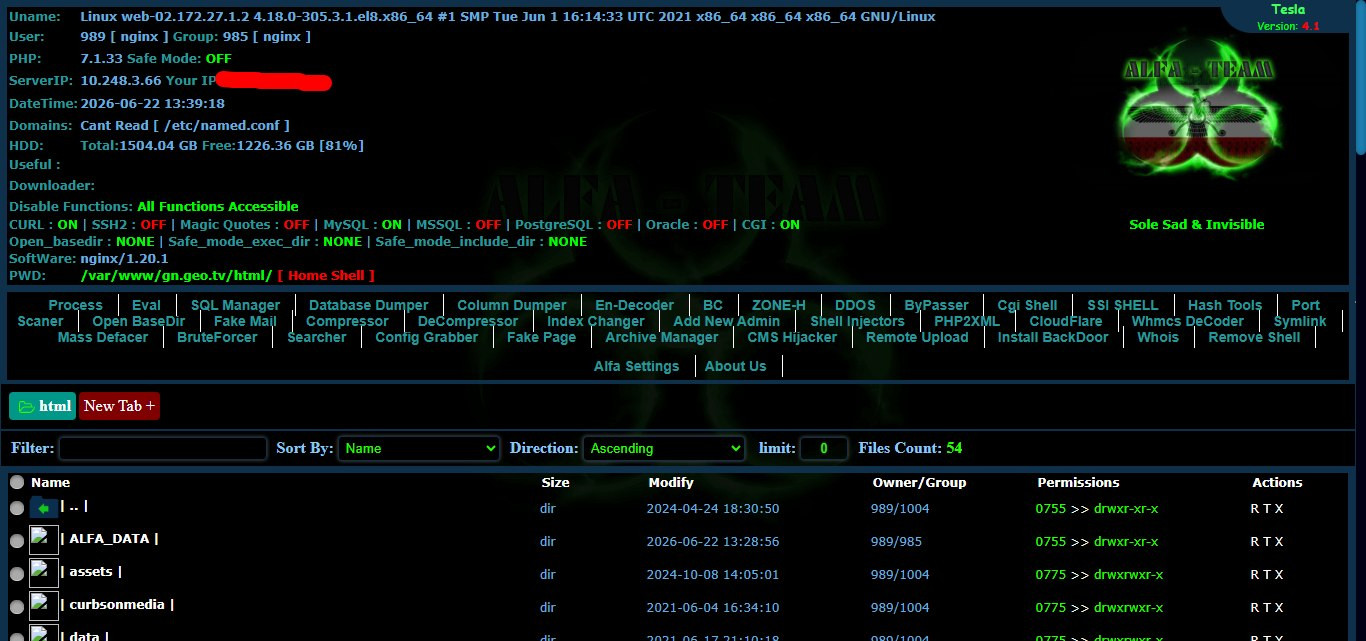Open the curbsonmedia directory name link
This screenshot has width=1366, height=641.
pyautogui.click(x=117, y=605)
